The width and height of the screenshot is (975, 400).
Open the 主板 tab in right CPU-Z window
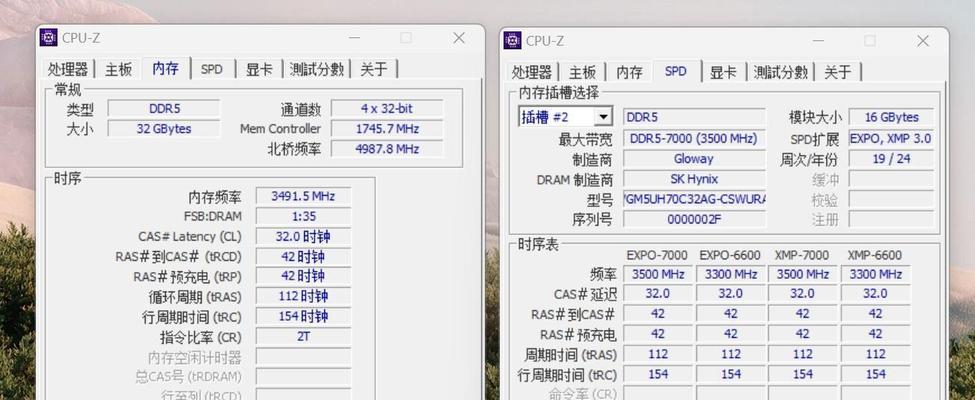[x=582, y=72]
